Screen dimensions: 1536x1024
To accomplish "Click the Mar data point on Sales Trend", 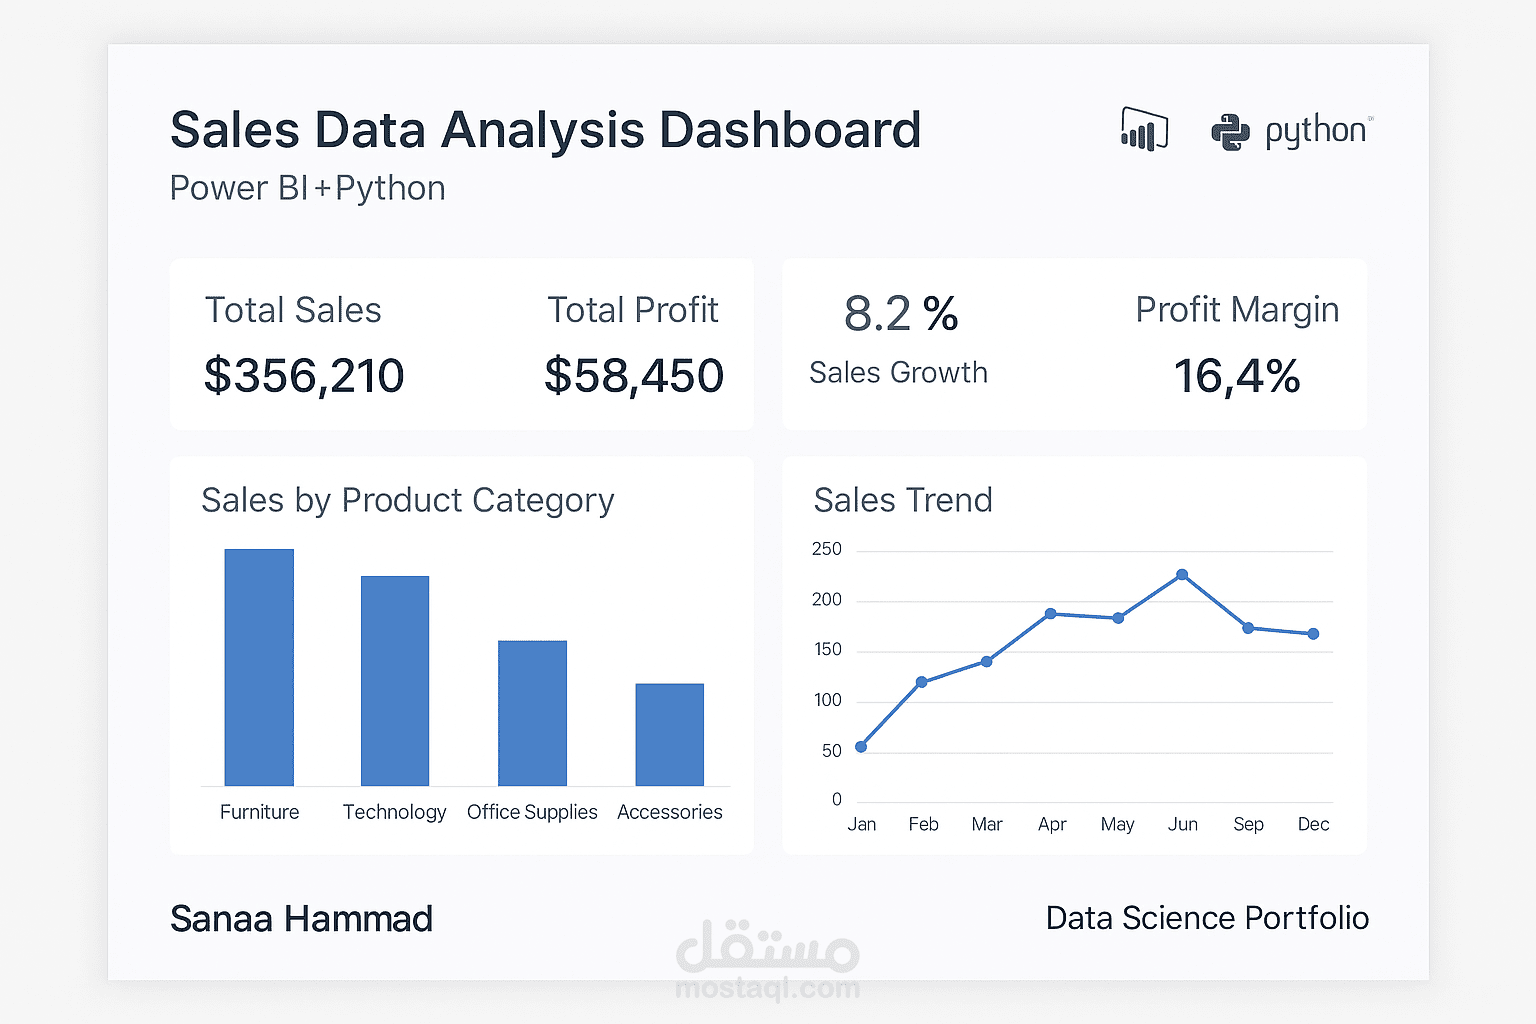I will click(x=986, y=661).
